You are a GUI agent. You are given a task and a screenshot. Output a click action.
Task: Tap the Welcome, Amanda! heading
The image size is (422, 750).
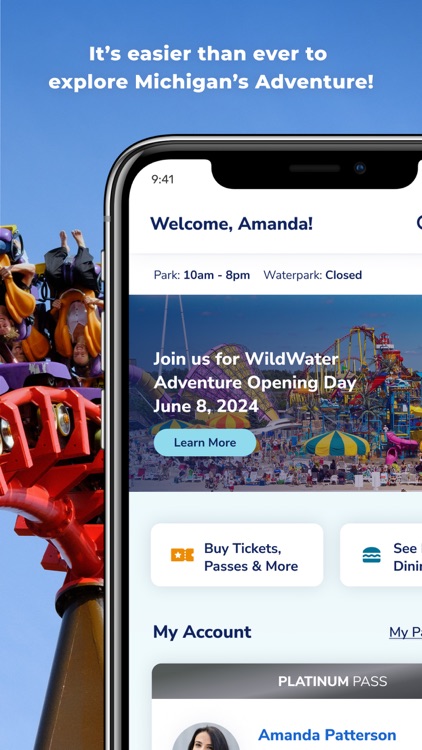tap(232, 223)
